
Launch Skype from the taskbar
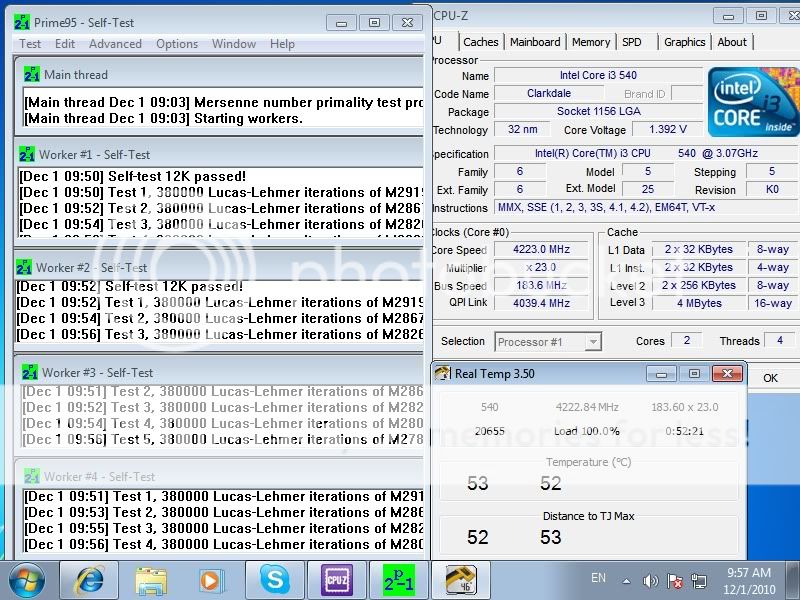(x=273, y=580)
